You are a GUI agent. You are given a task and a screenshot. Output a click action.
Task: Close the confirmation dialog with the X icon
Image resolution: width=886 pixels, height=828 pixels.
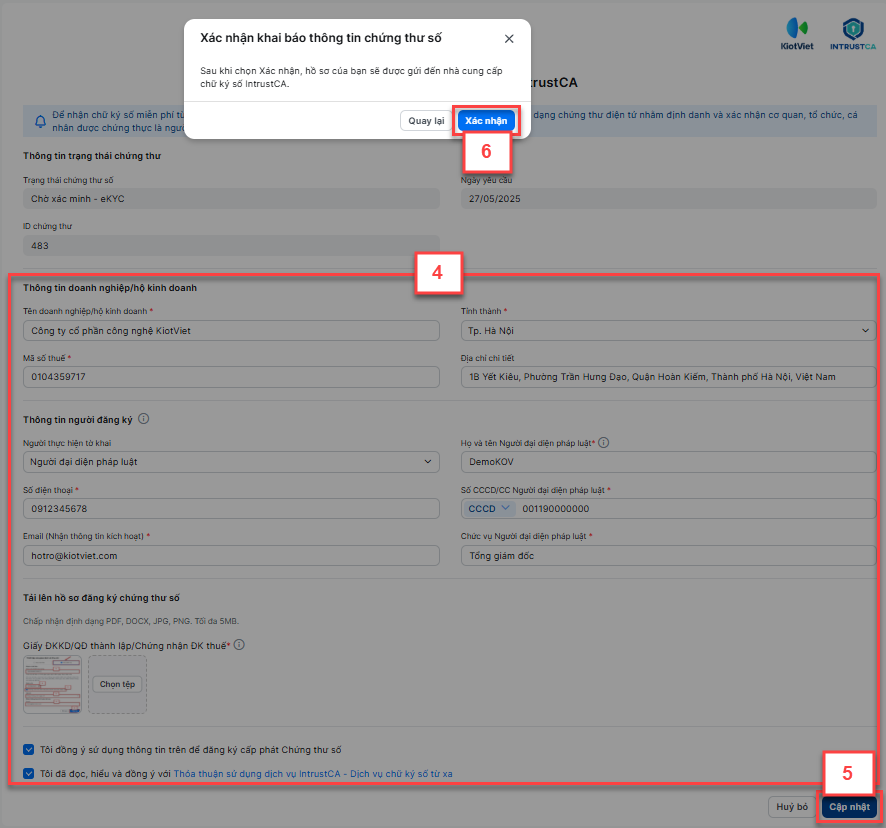509,38
